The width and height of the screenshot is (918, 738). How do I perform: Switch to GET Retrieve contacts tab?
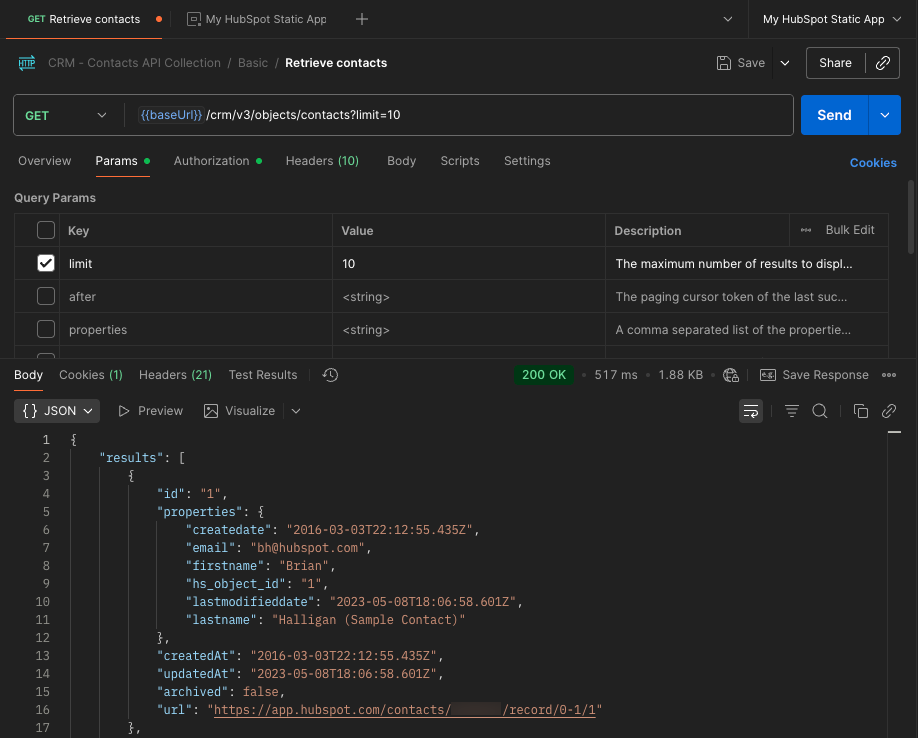(x=84, y=19)
